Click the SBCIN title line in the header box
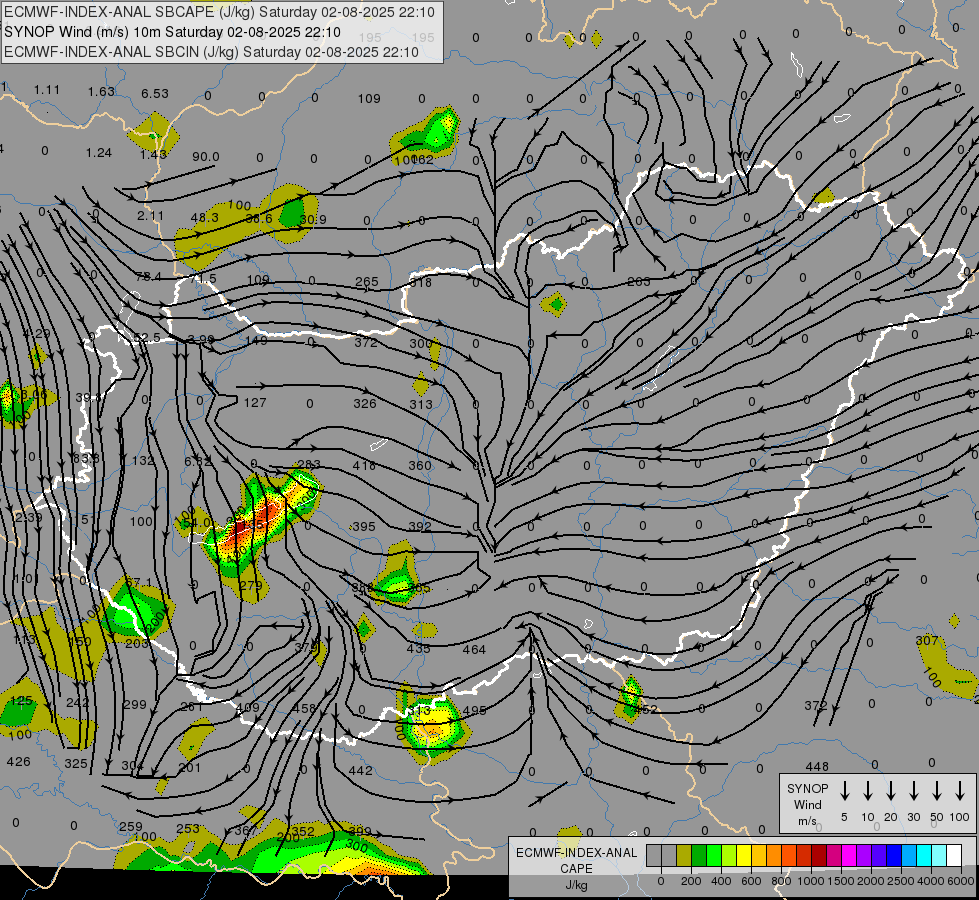 point(211,52)
